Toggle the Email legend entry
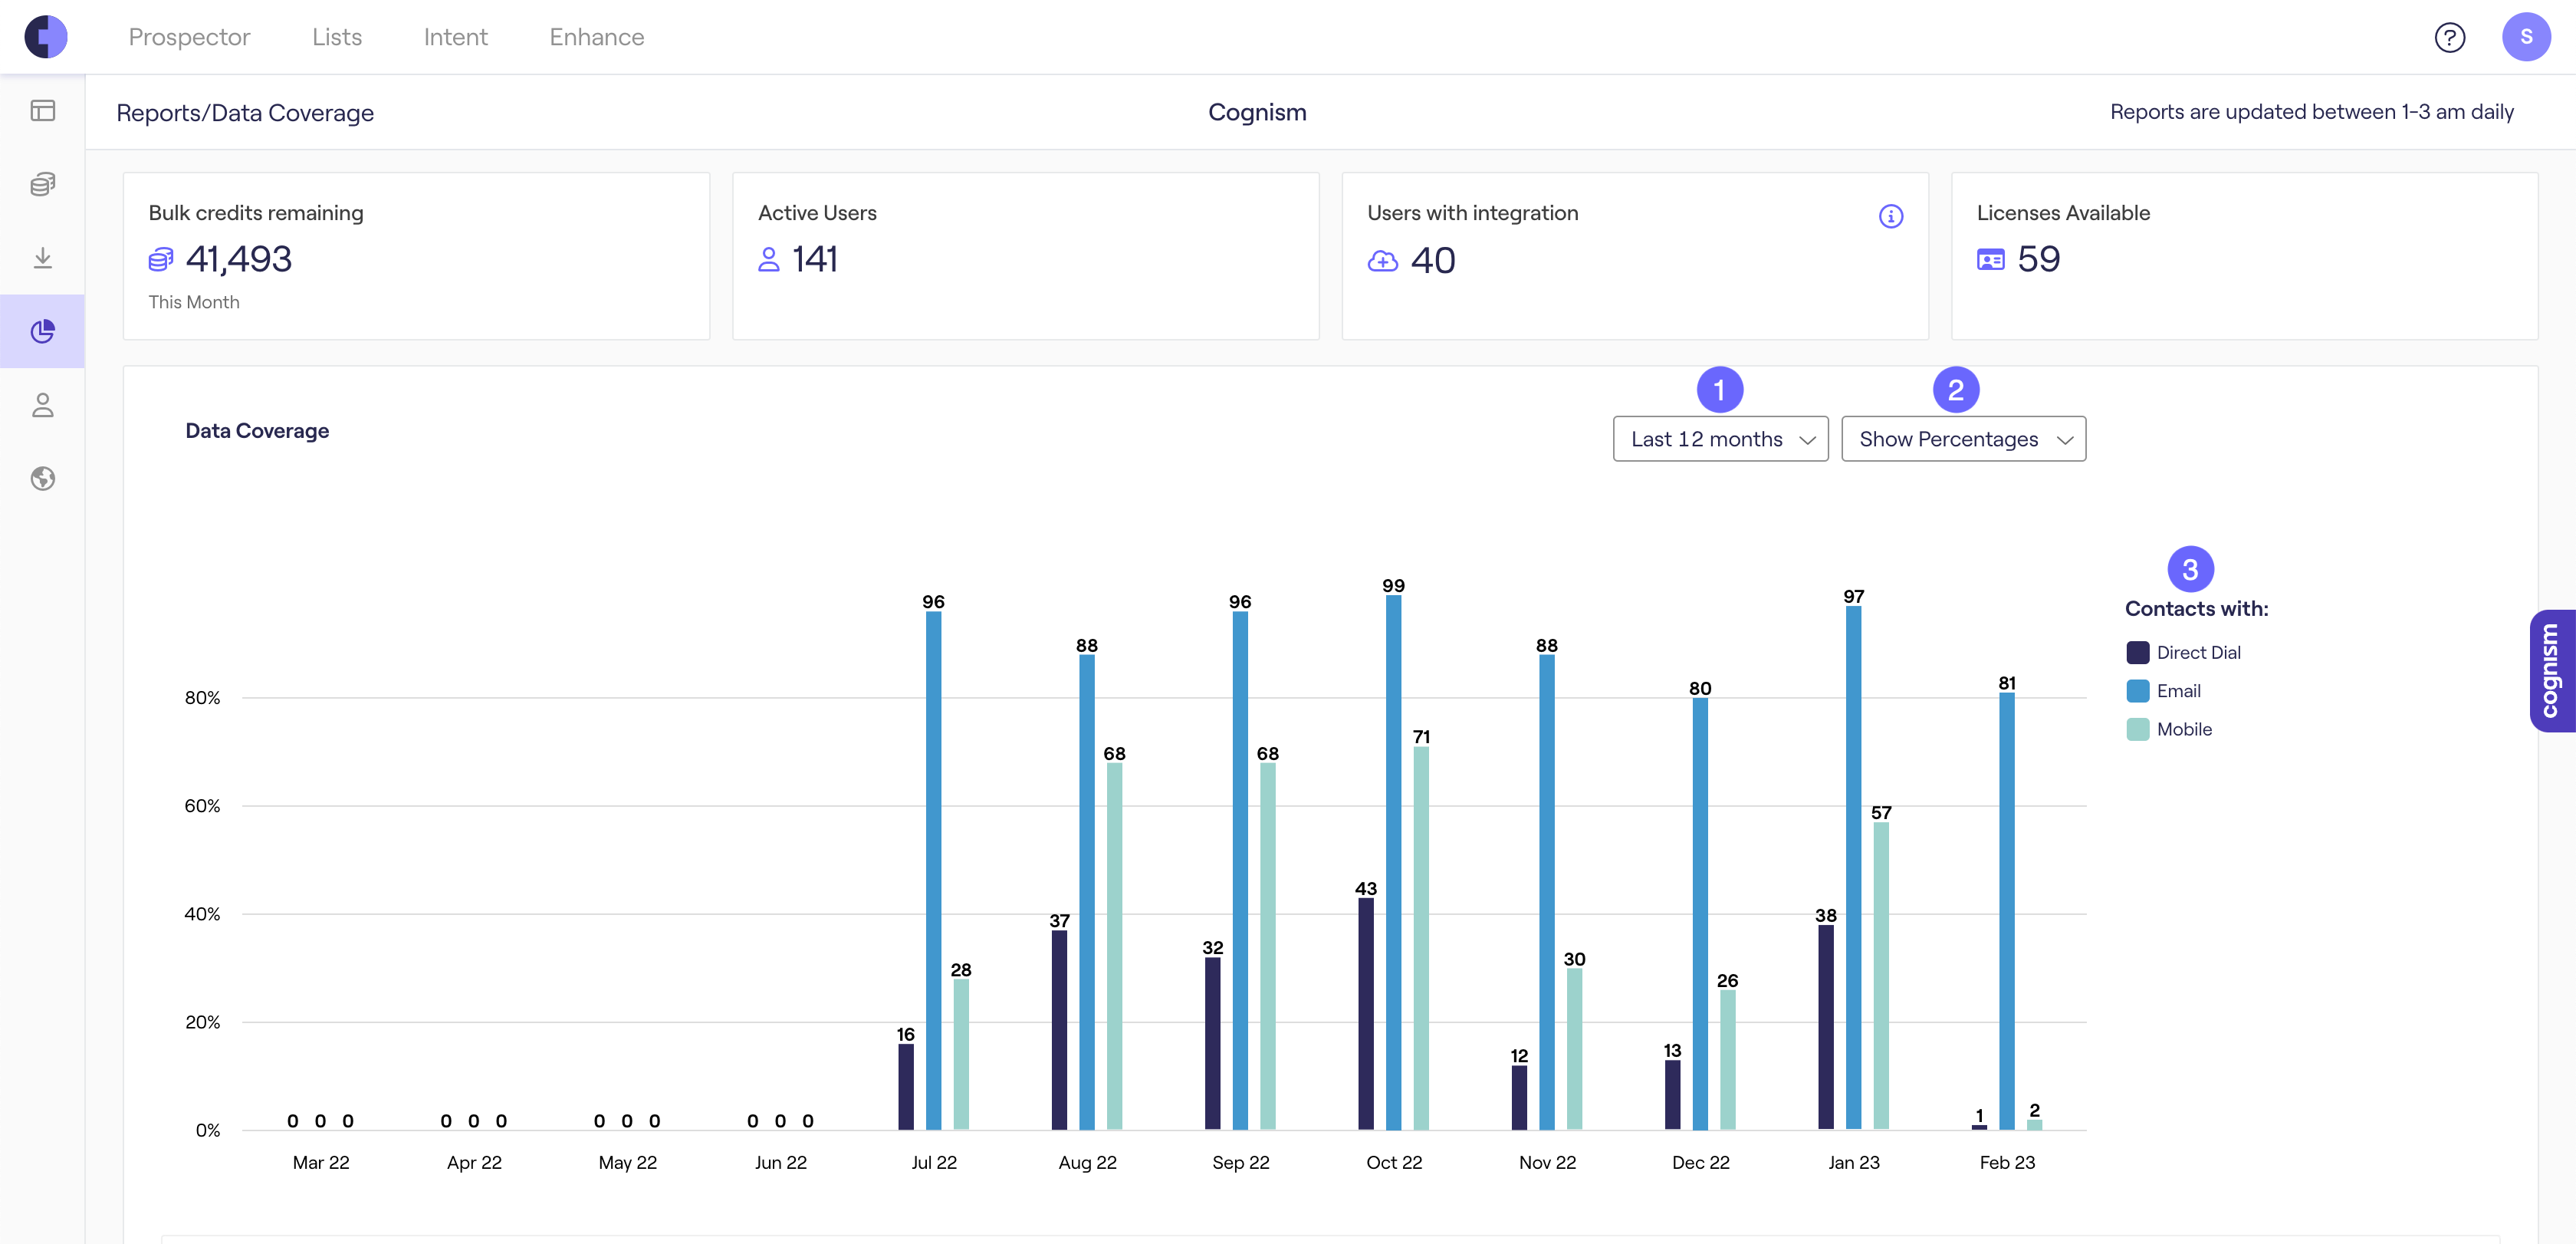Screen dimensions: 2576x1244 [2163, 691]
